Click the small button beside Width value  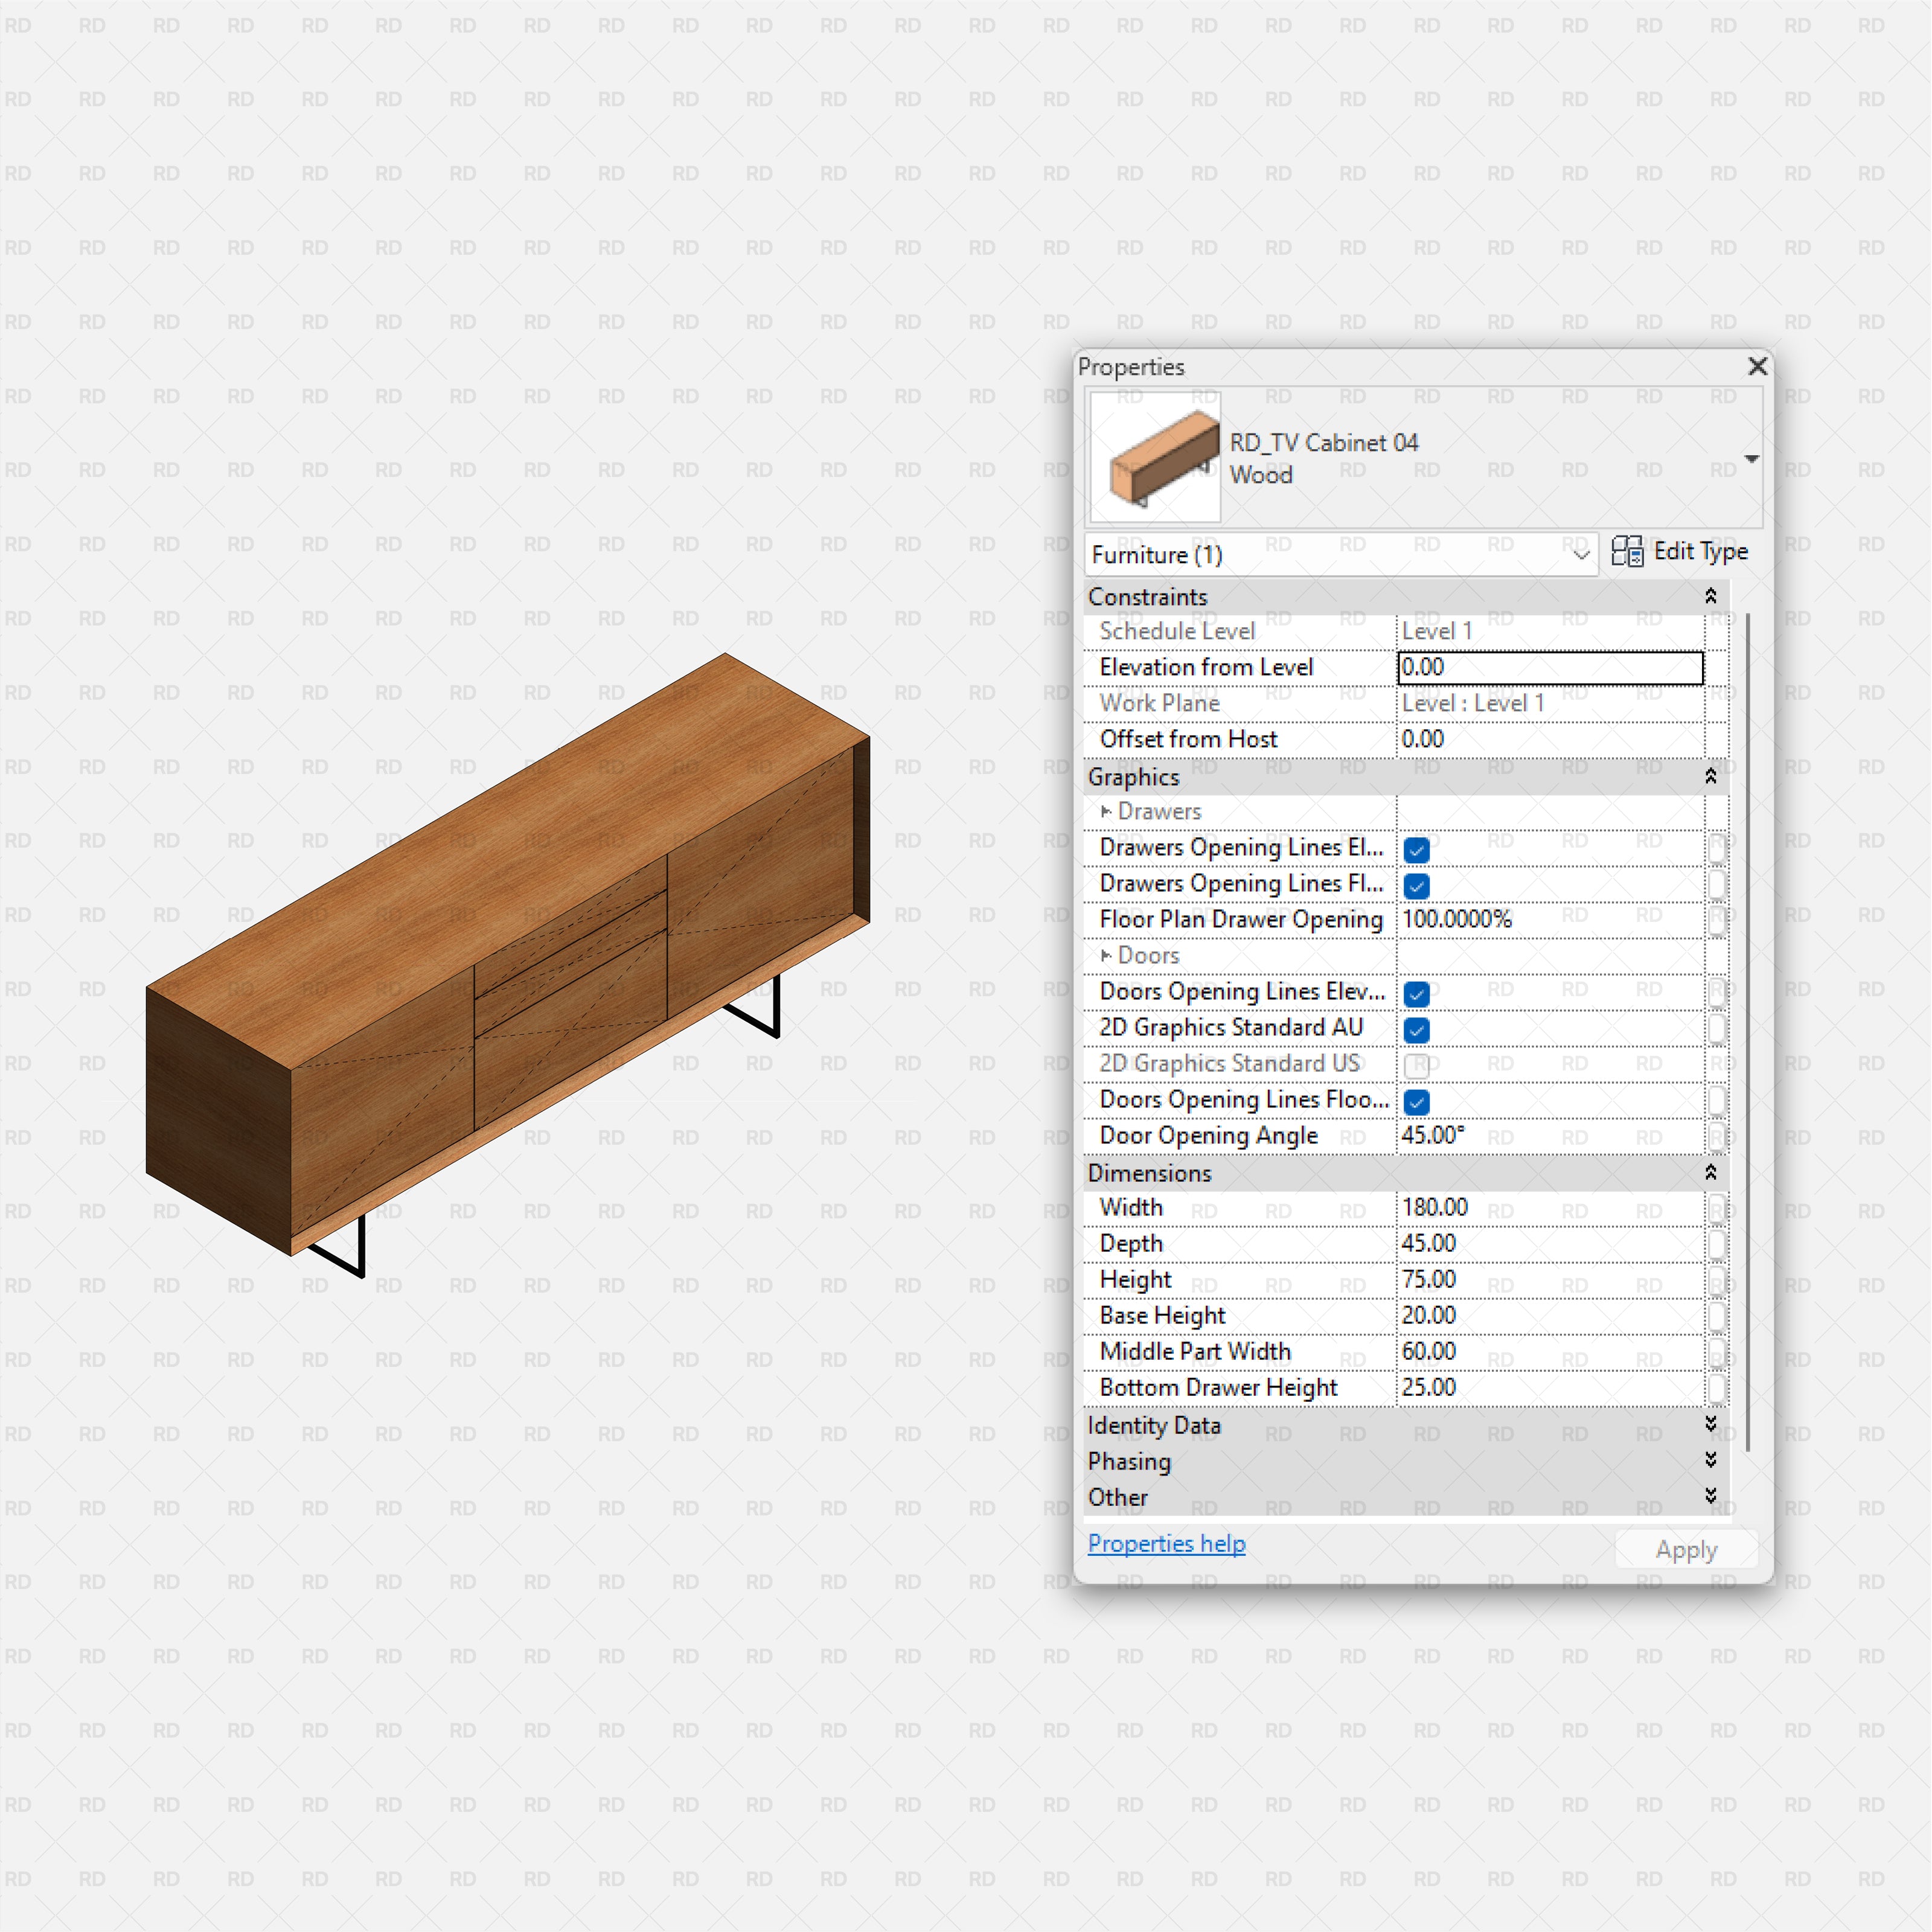(x=1719, y=1208)
